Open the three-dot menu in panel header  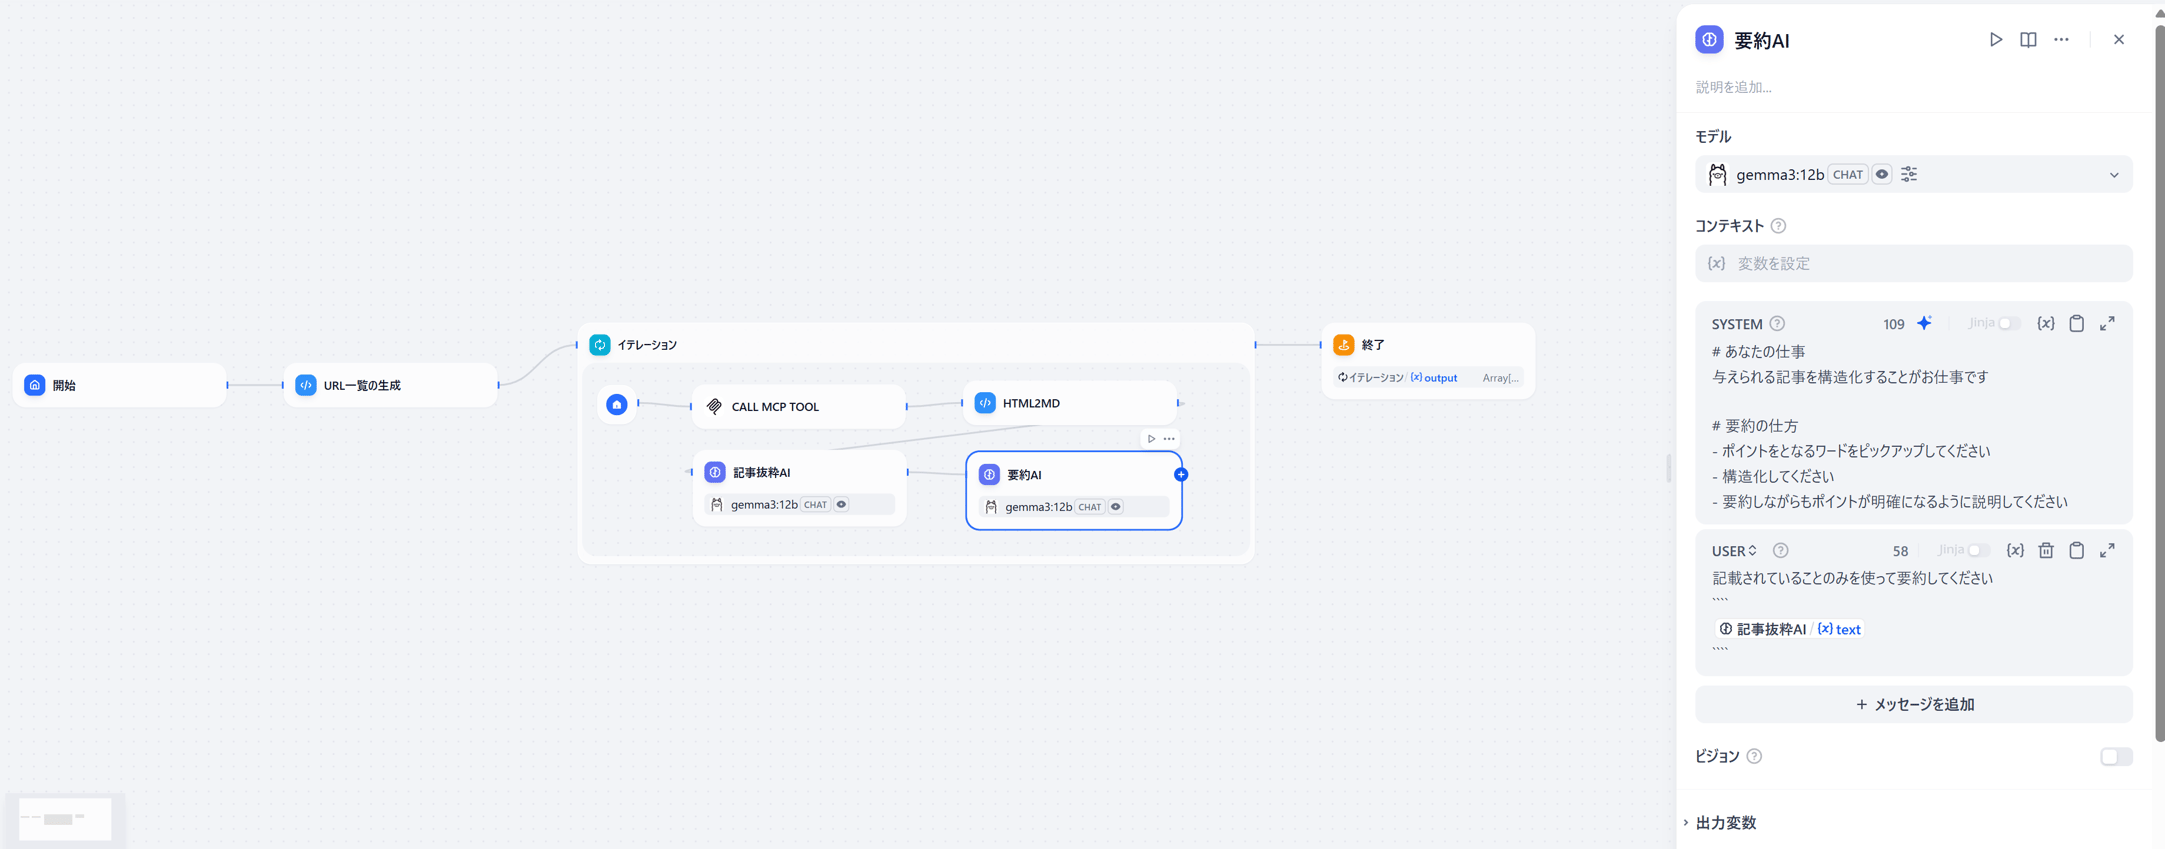pos(2061,40)
